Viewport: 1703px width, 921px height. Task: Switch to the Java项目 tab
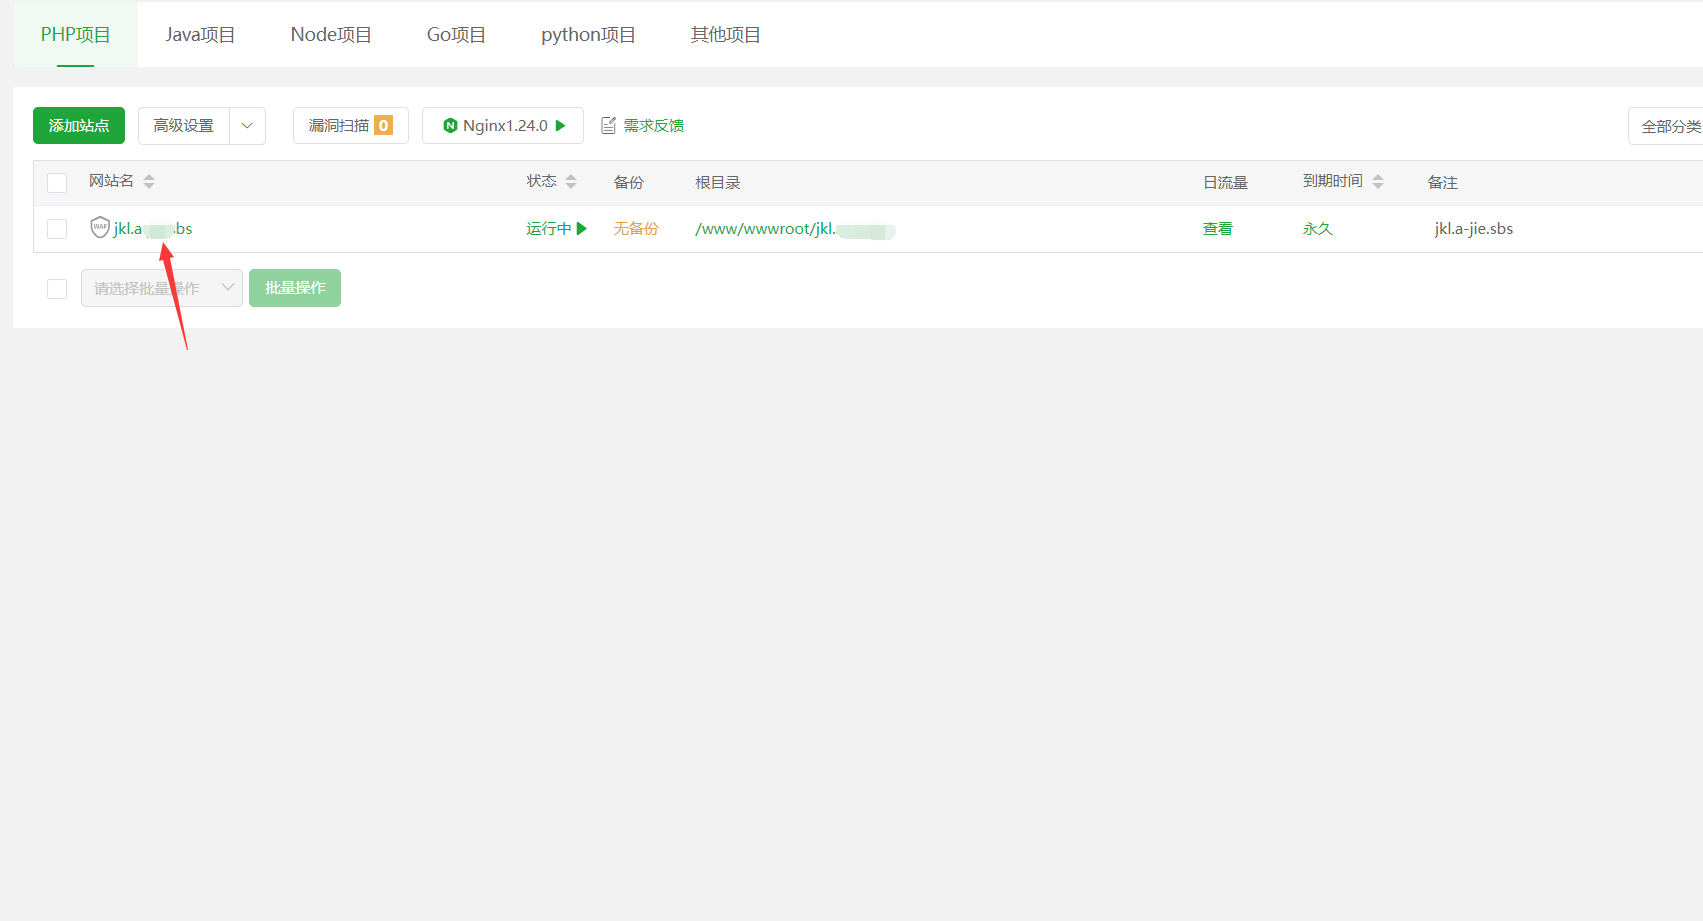(200, 35)
